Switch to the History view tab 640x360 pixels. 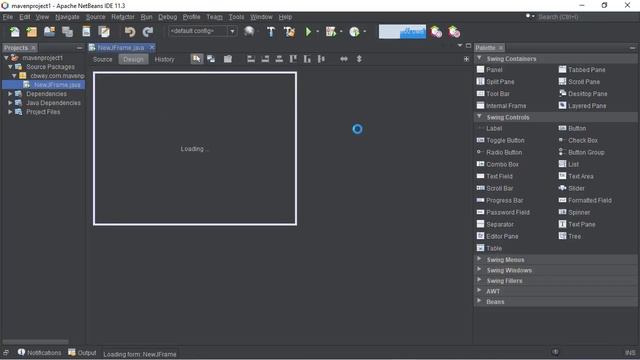click(x=164, y=59)
